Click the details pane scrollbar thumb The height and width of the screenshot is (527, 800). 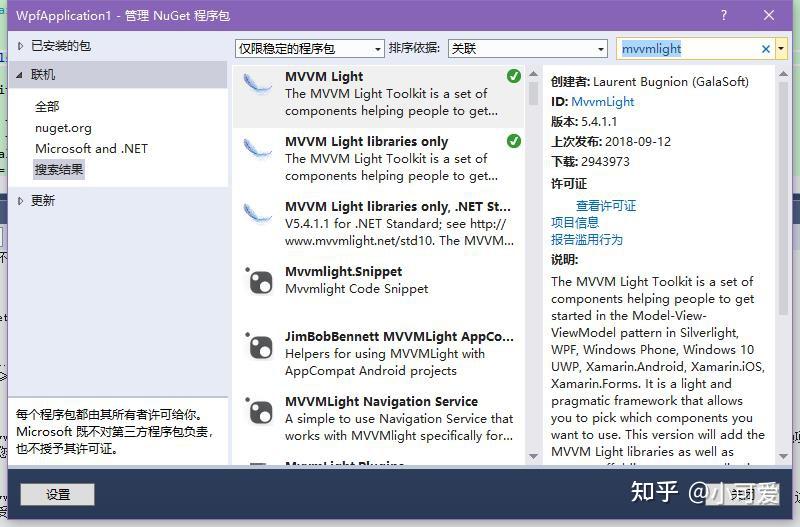click(783, 198)
